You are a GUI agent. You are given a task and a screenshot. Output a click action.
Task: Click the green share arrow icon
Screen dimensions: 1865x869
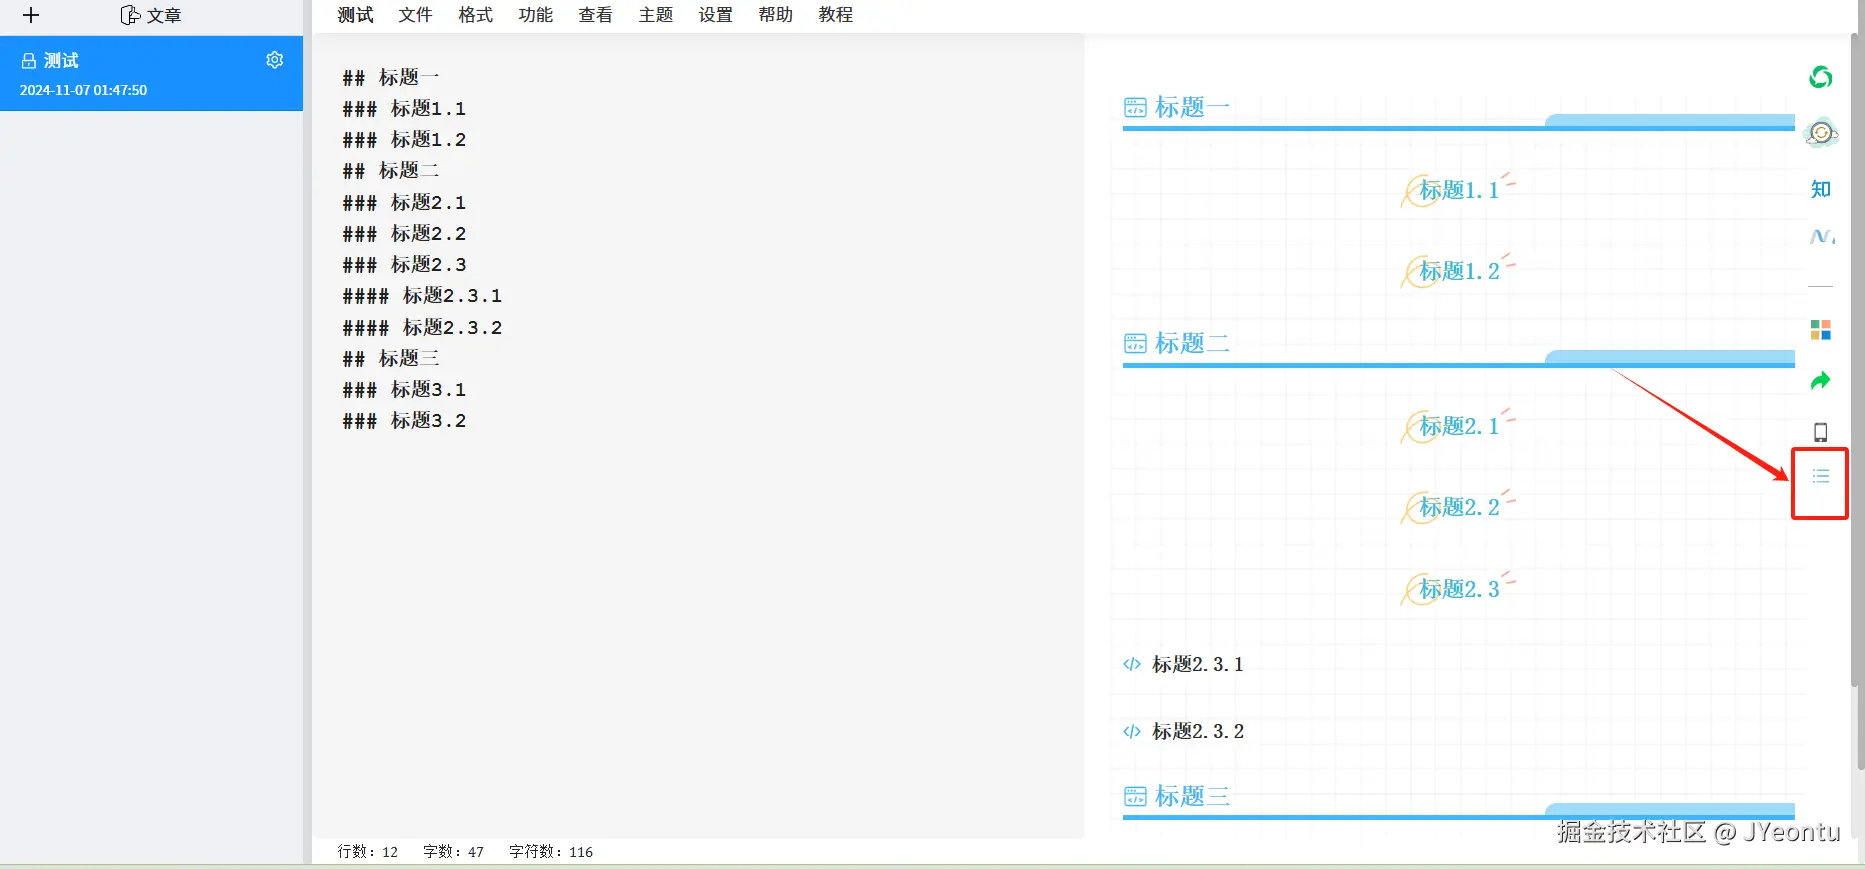click(x=1820, y=381)
